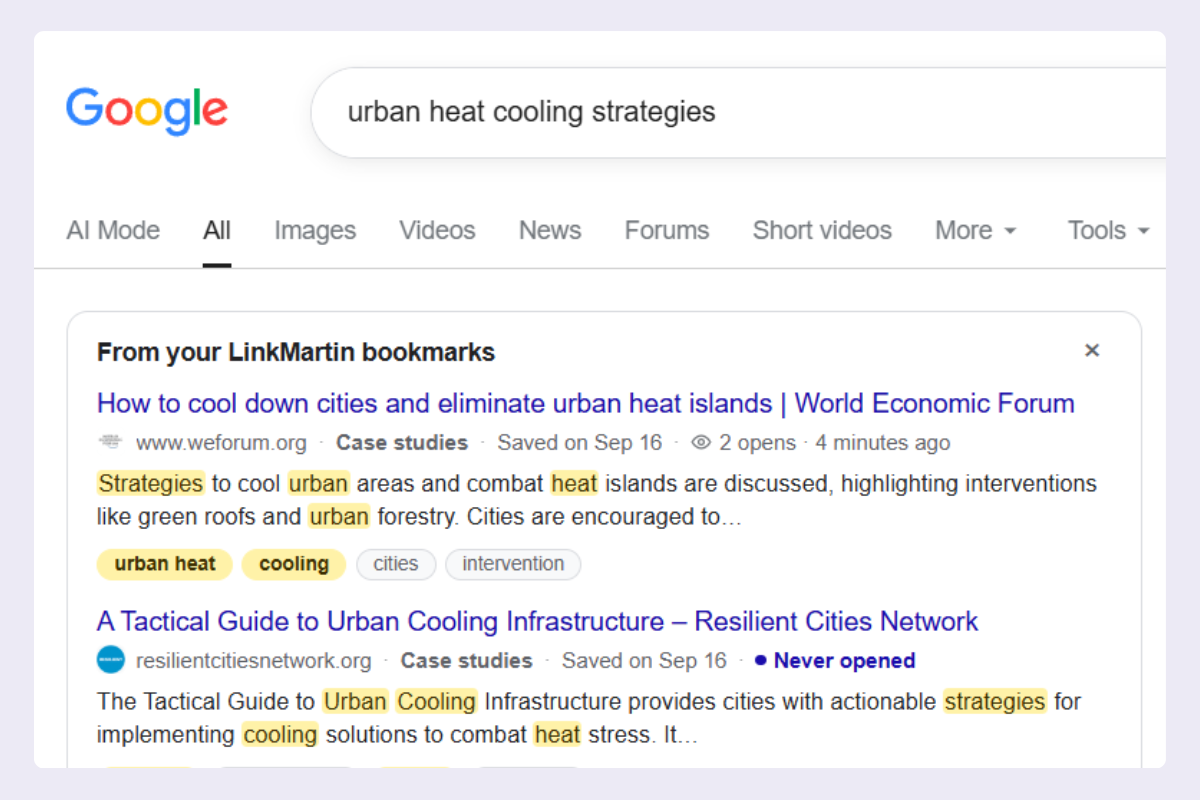Click the highlighted word Strategies in first snippet
This screenshot has width=1200, height=800.
point(151,484)
